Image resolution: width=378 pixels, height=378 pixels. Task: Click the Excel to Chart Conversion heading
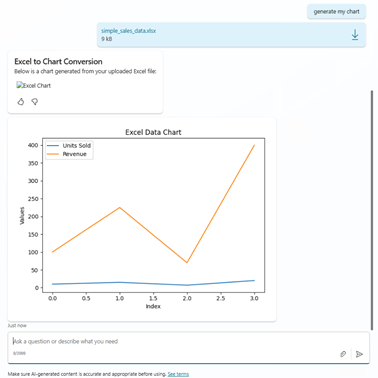click(x=58, y=61)
